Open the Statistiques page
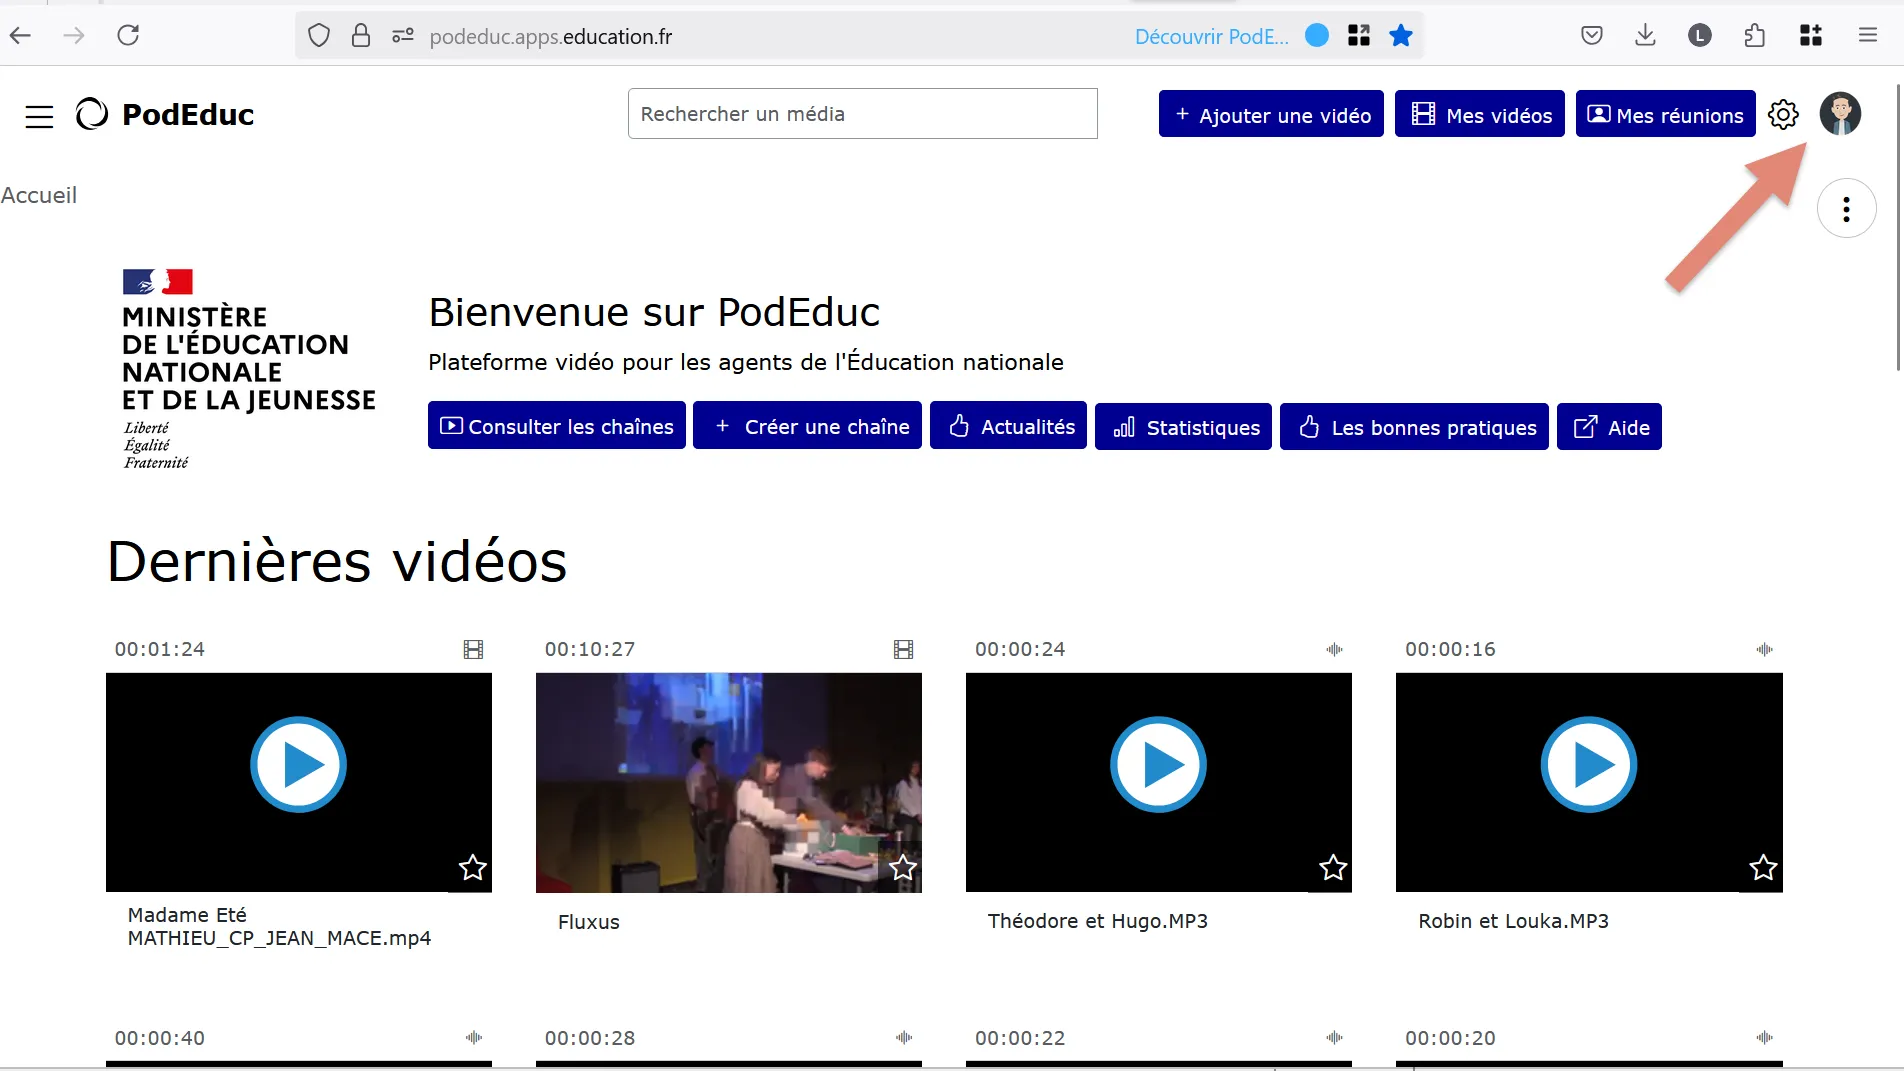This screenshot has height=1071, width=1904. point(1184,427)
